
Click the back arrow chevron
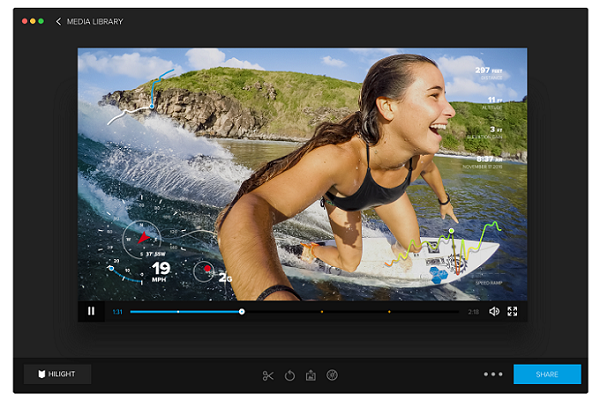[x=58, y=21]
